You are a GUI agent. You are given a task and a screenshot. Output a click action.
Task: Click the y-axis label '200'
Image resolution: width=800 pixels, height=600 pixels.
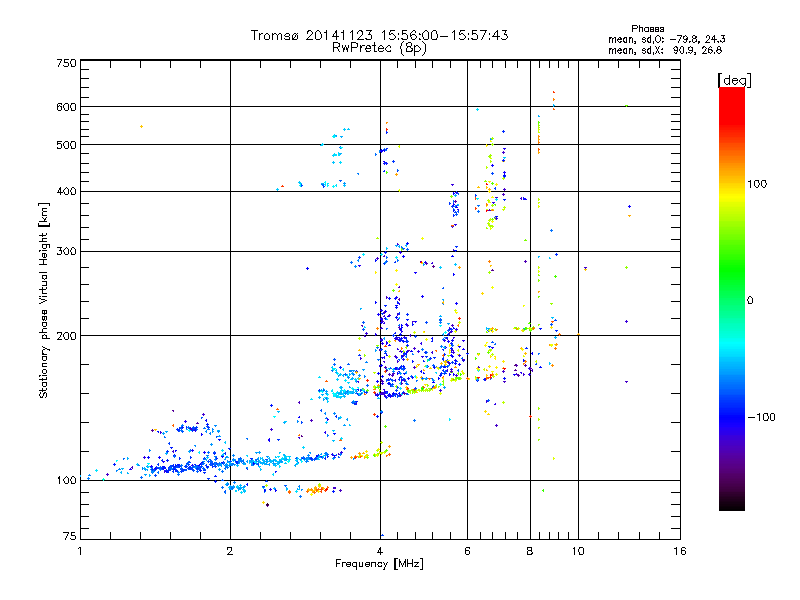(x=66, y=336)
